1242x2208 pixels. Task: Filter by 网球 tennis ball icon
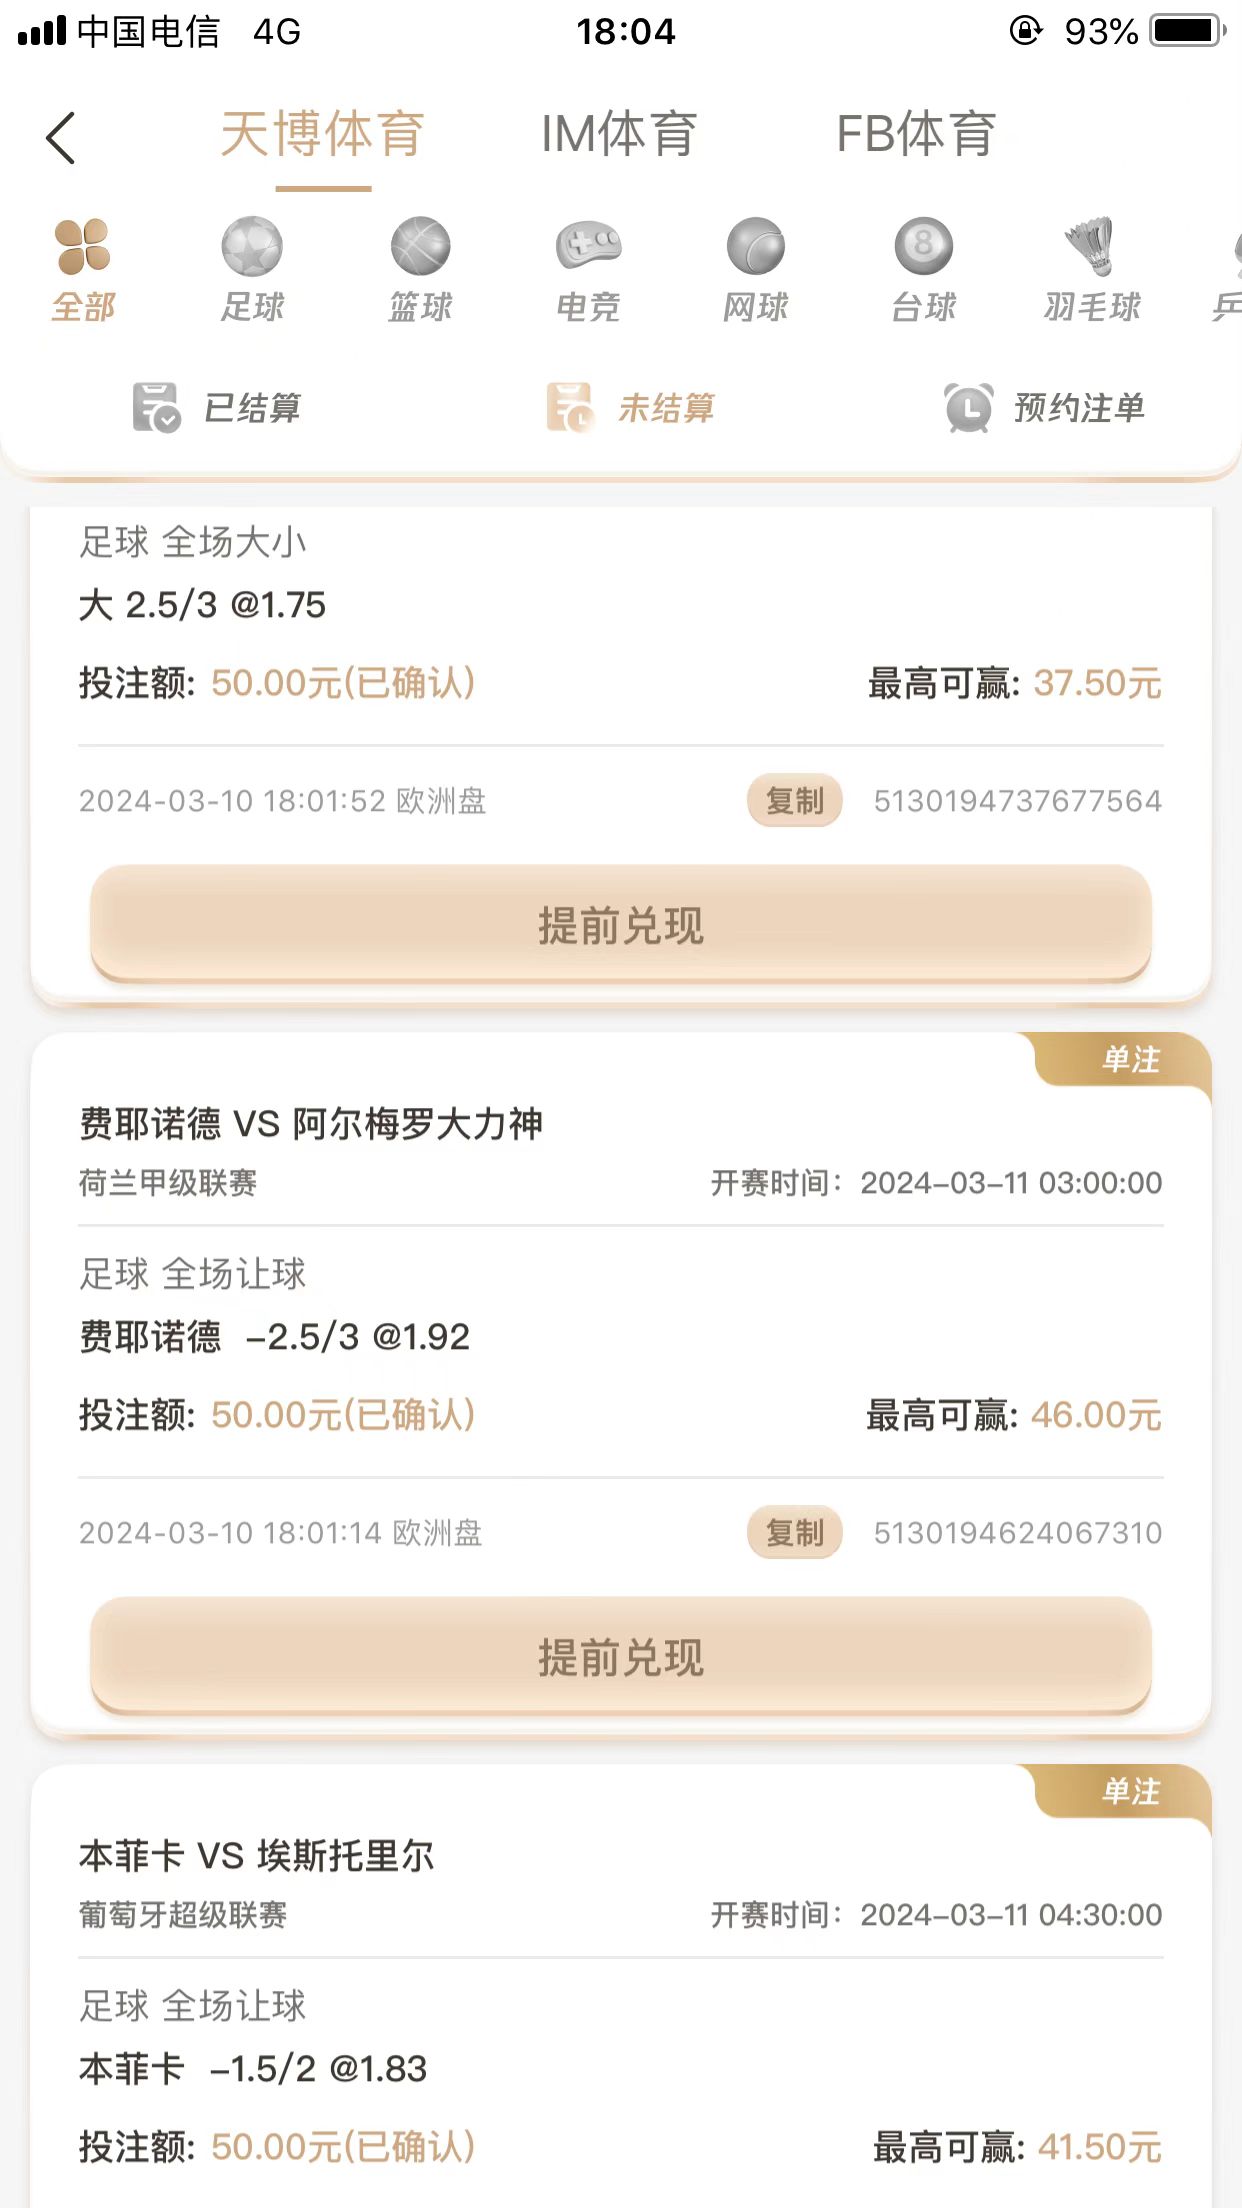[x=756, y=247]
